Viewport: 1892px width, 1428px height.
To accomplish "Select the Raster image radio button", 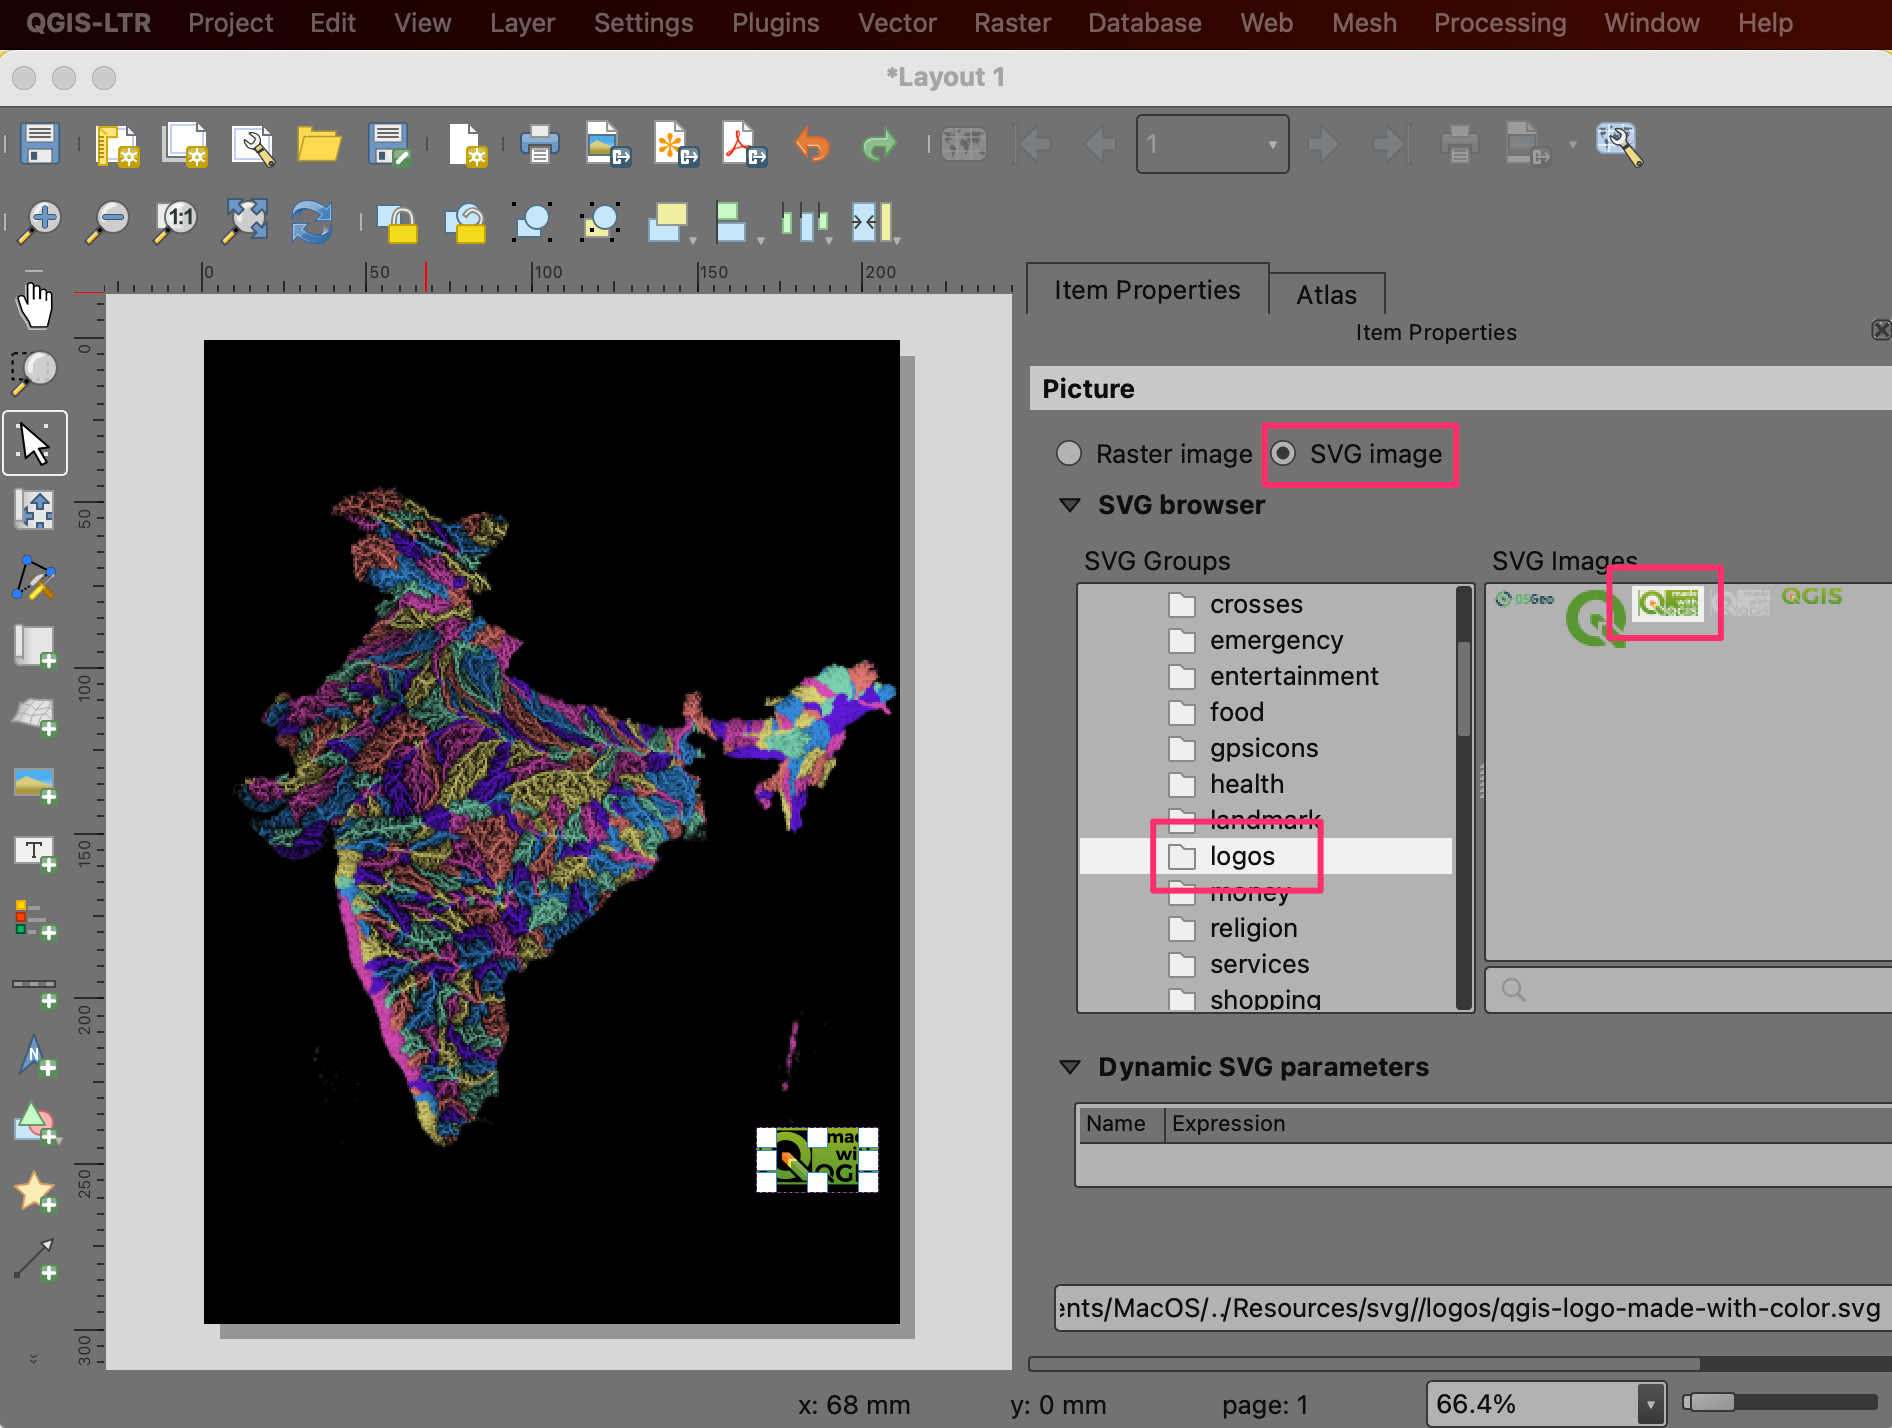I will click(x=1069, y=454).
